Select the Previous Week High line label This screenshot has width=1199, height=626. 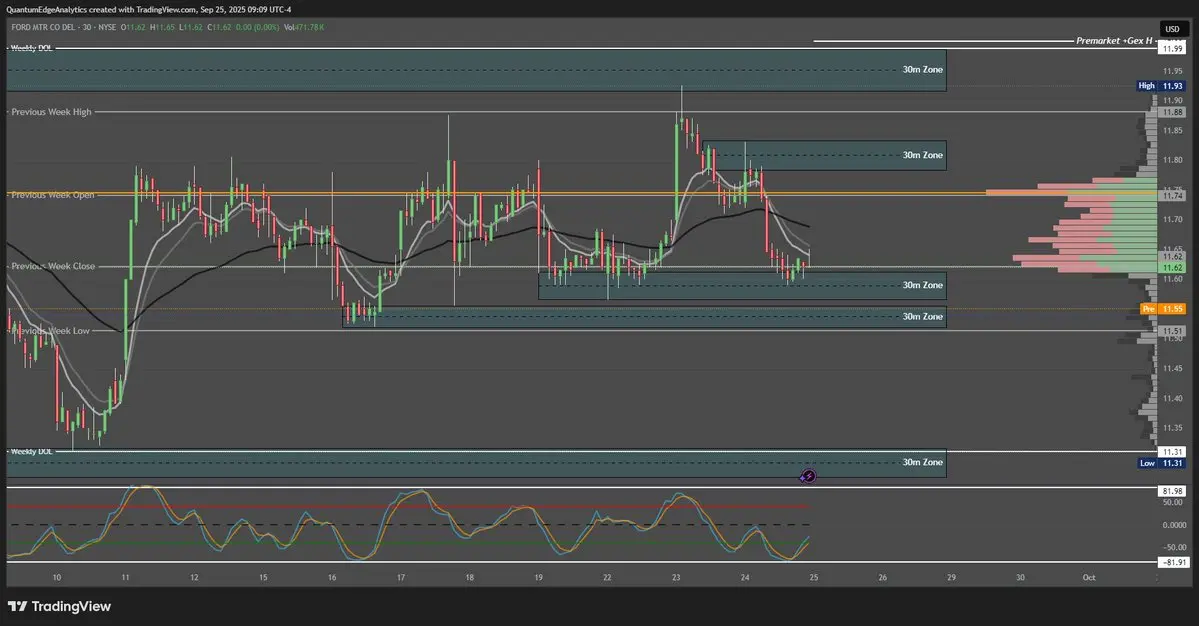pos(51,112)
